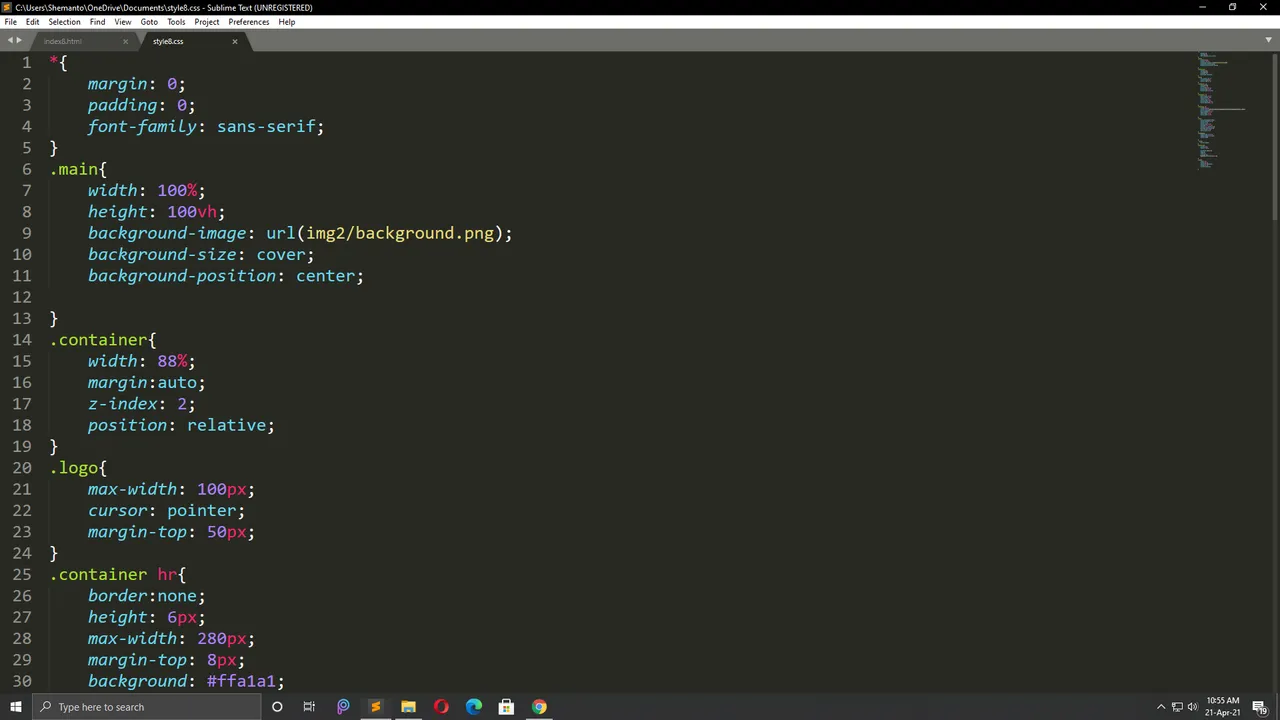Close the style8.css tab
The image size is (1280, 720).
[235, 41]
